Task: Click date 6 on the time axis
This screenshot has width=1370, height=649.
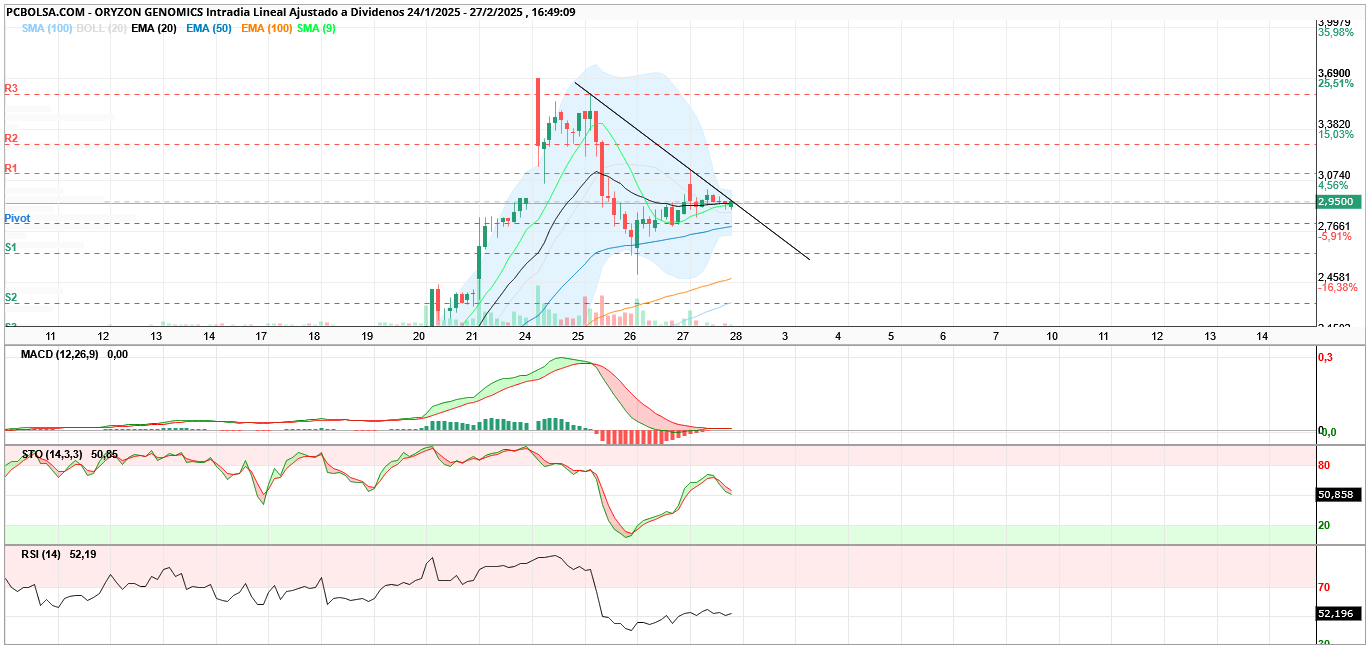Action: coord(943,337)
